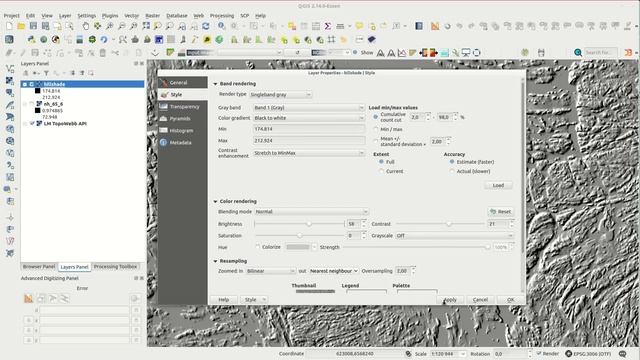Click the Apply button
The height and width of the screenshot is (360, 640).
coord(450,300)
